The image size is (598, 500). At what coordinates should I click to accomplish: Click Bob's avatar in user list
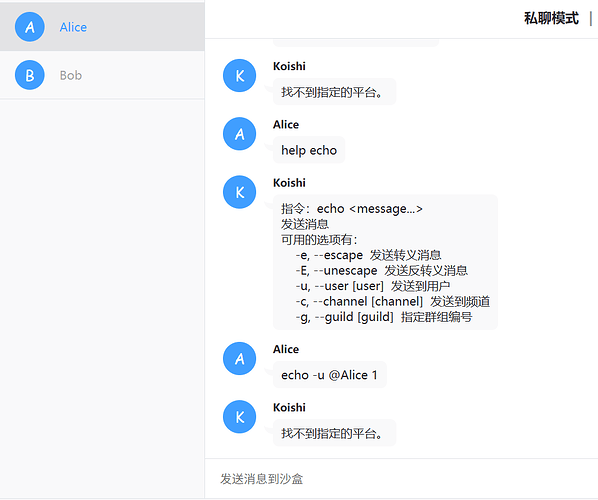point(30,75)
